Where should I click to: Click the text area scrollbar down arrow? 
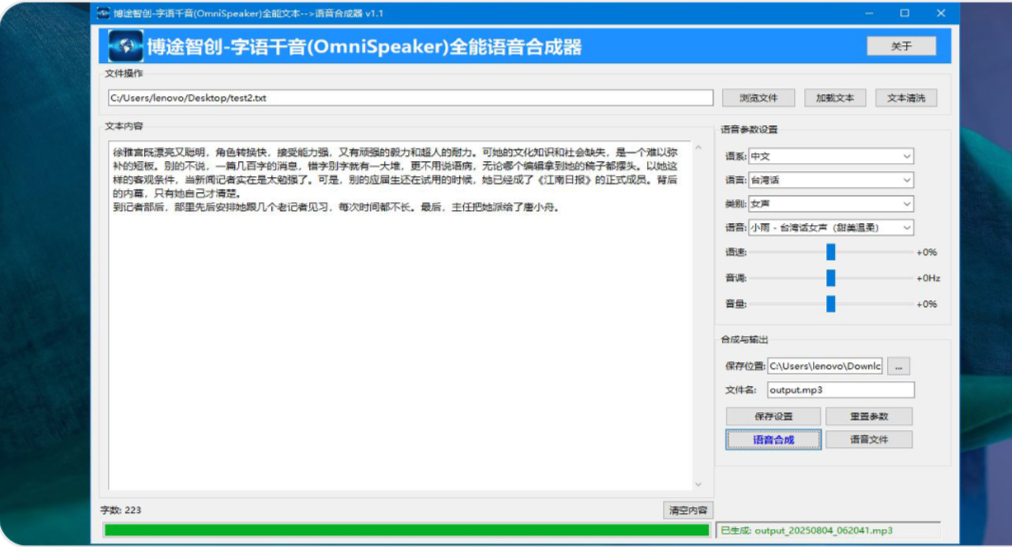tap(698, 484)
